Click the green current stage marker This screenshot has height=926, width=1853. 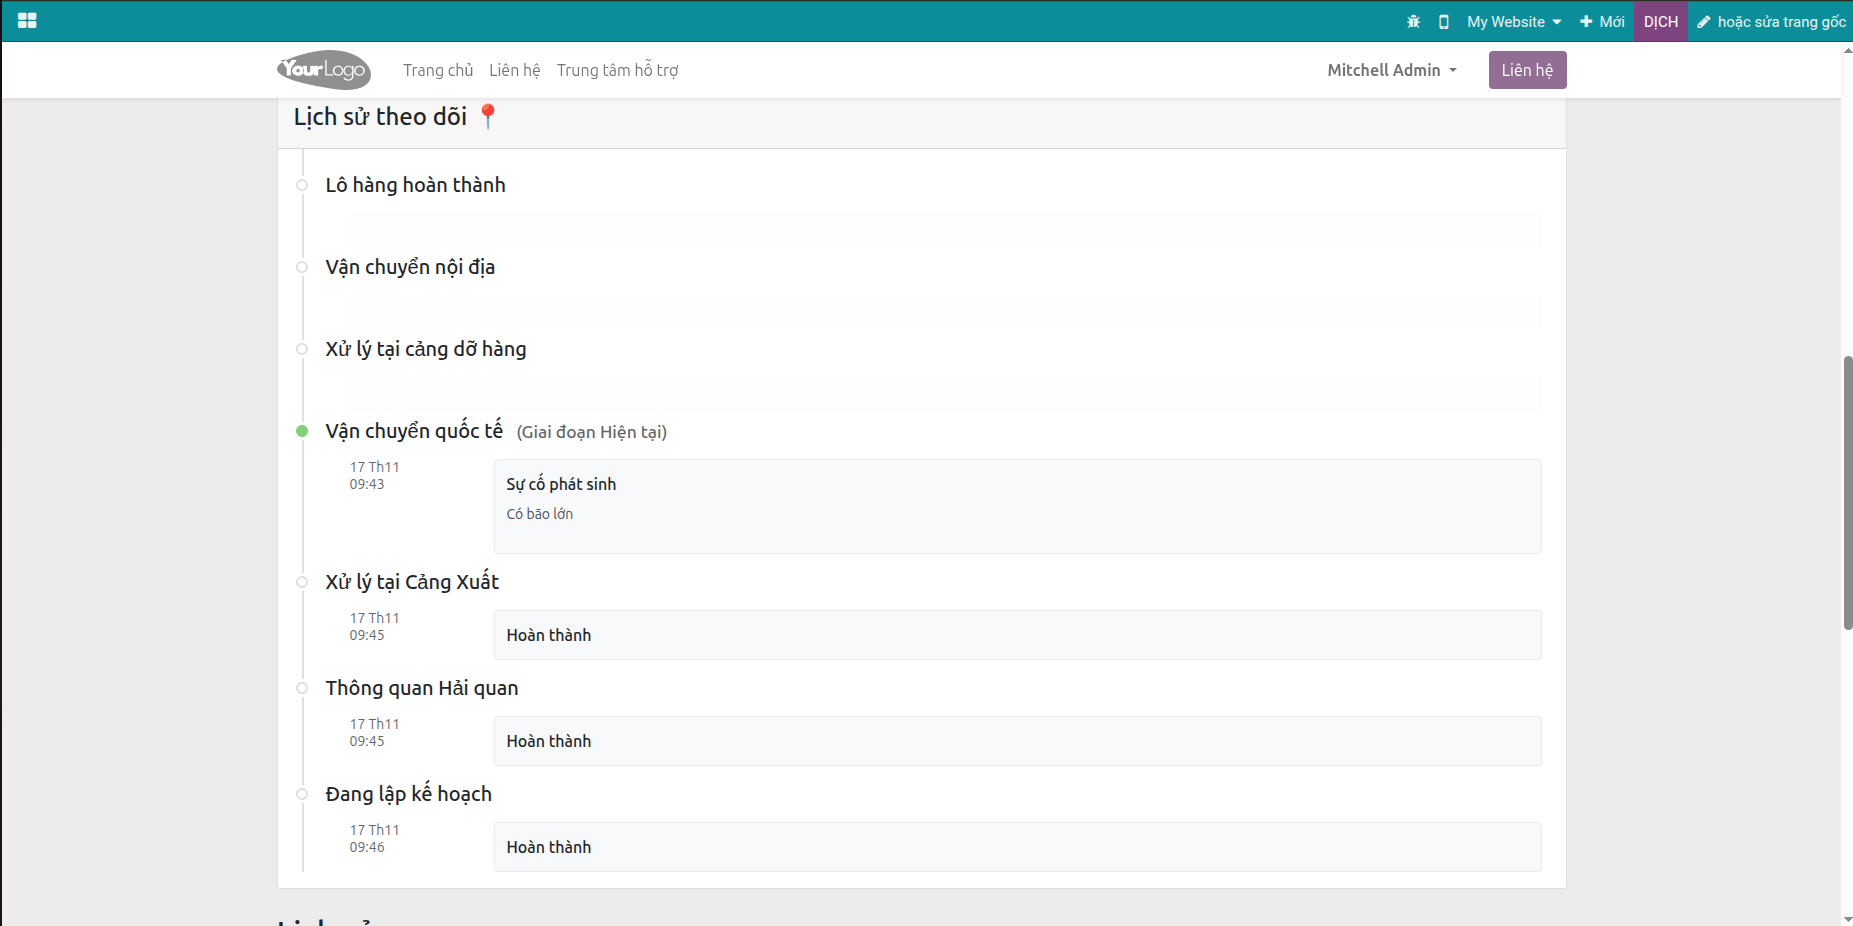click(302, 431)
